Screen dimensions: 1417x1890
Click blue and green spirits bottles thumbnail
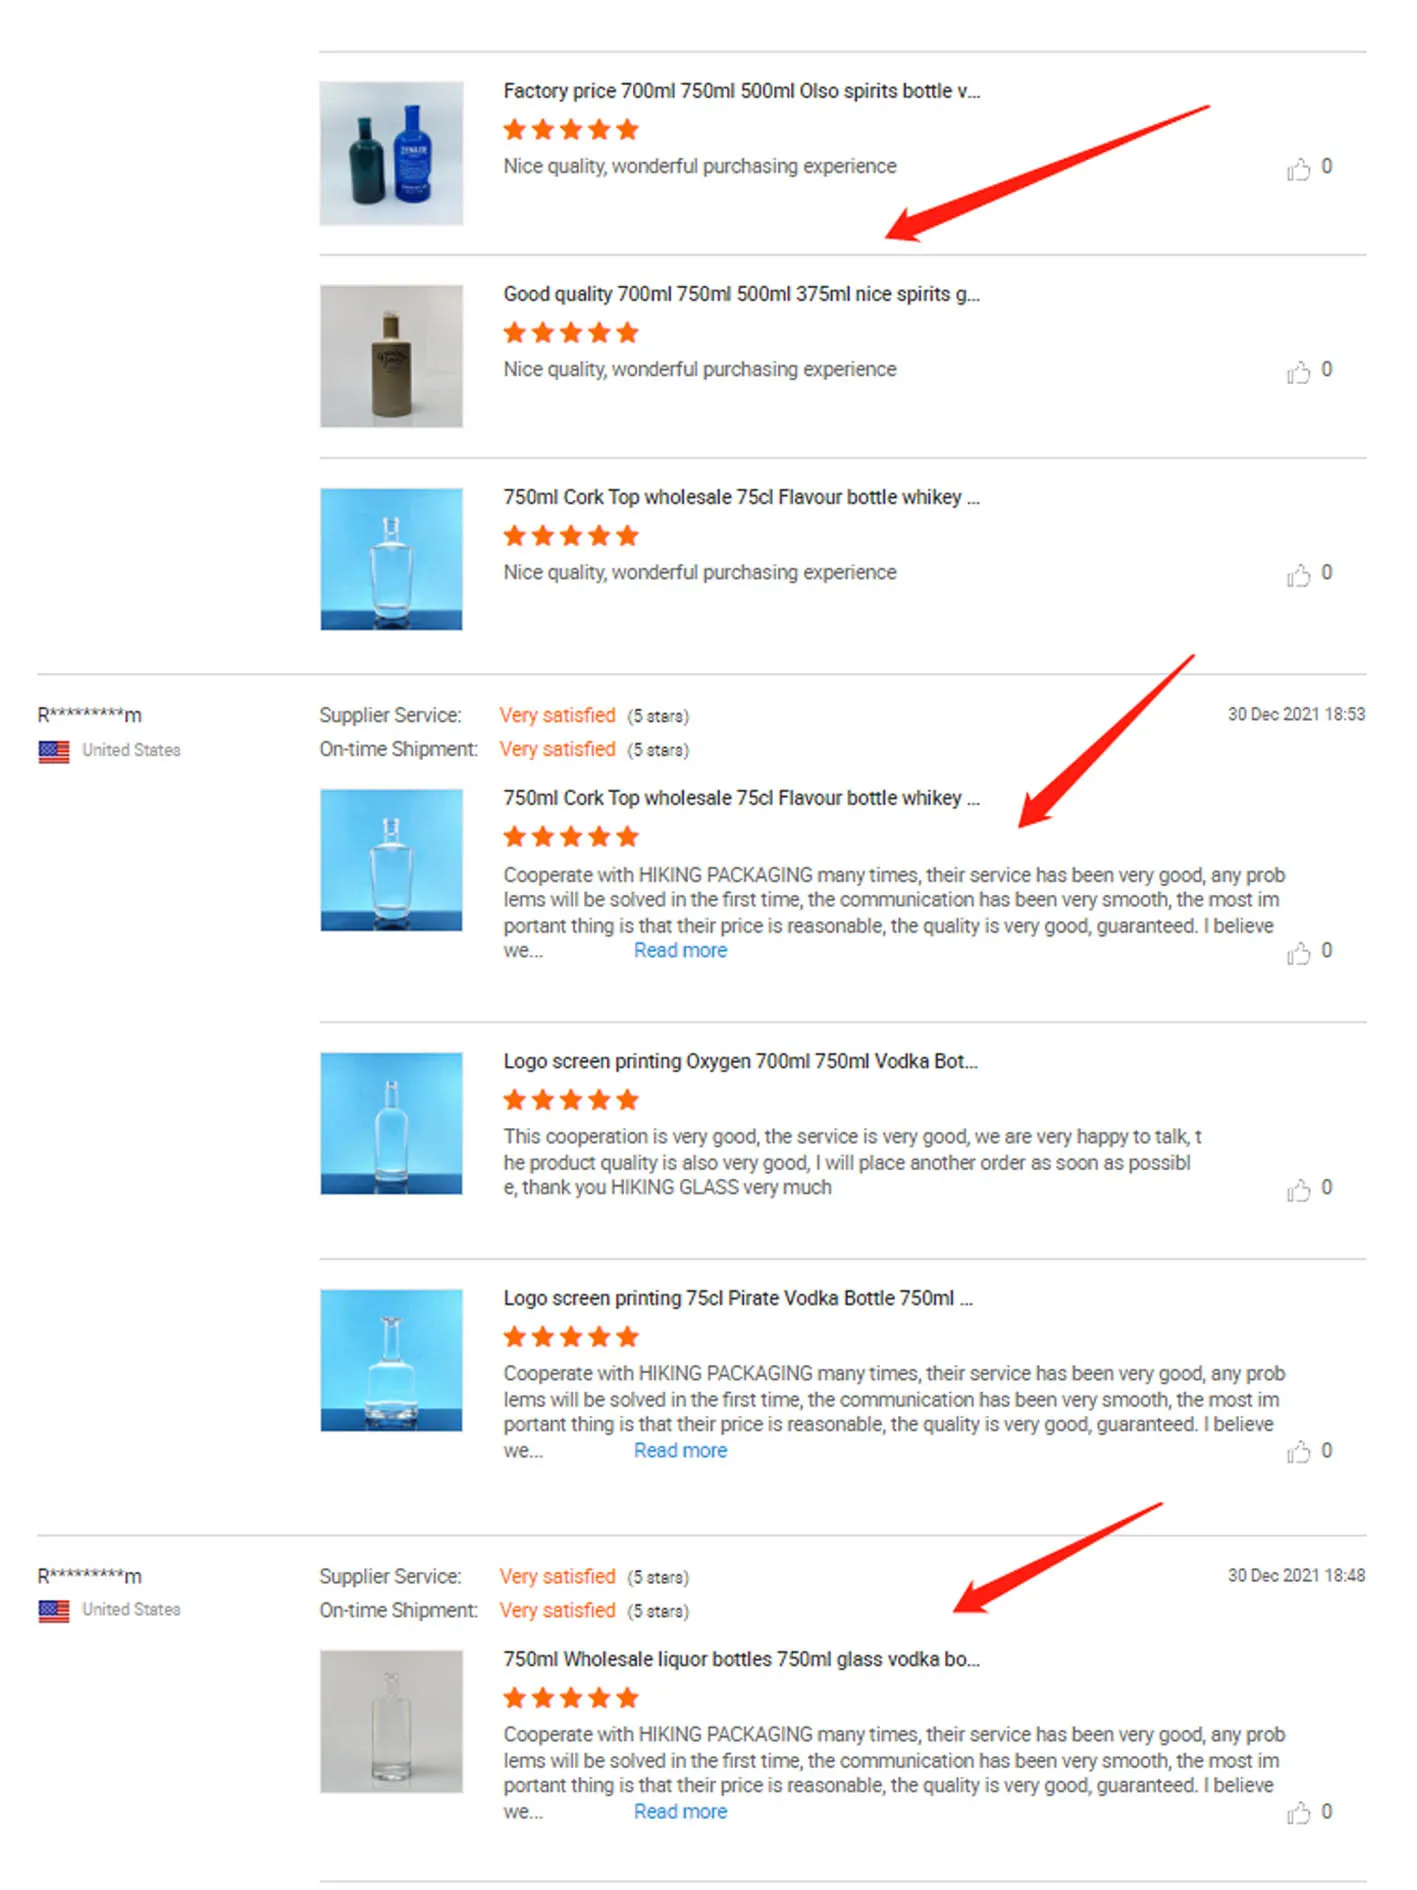391,153
